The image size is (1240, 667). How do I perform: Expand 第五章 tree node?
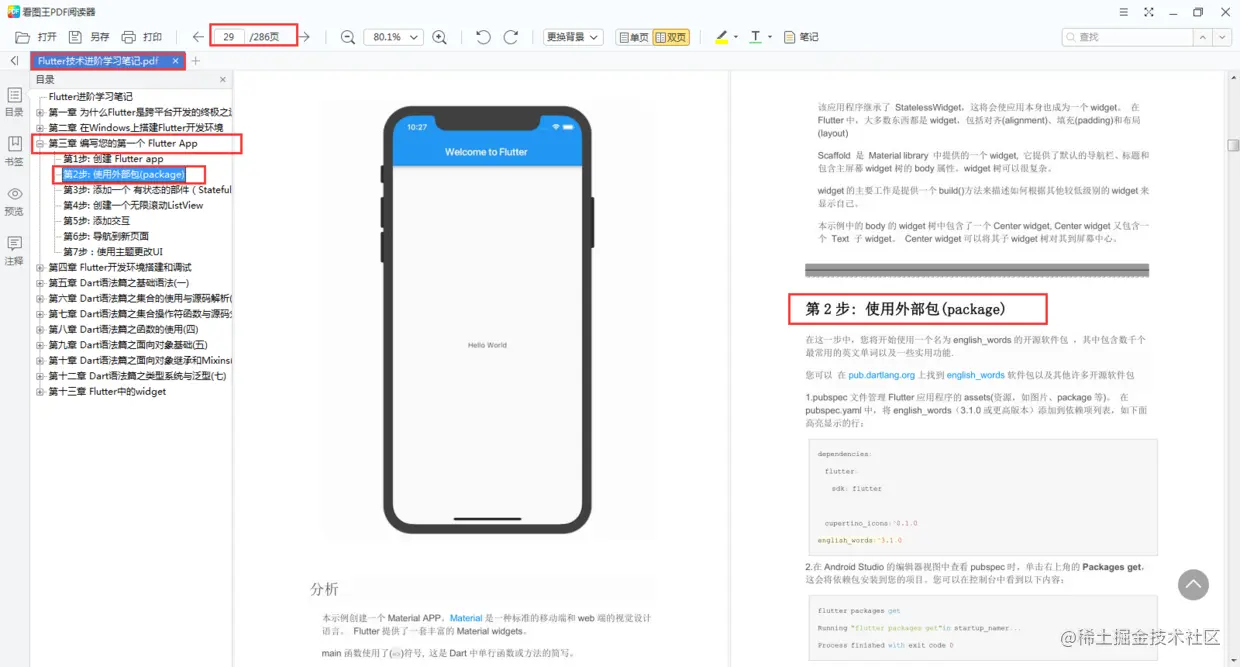40,283
